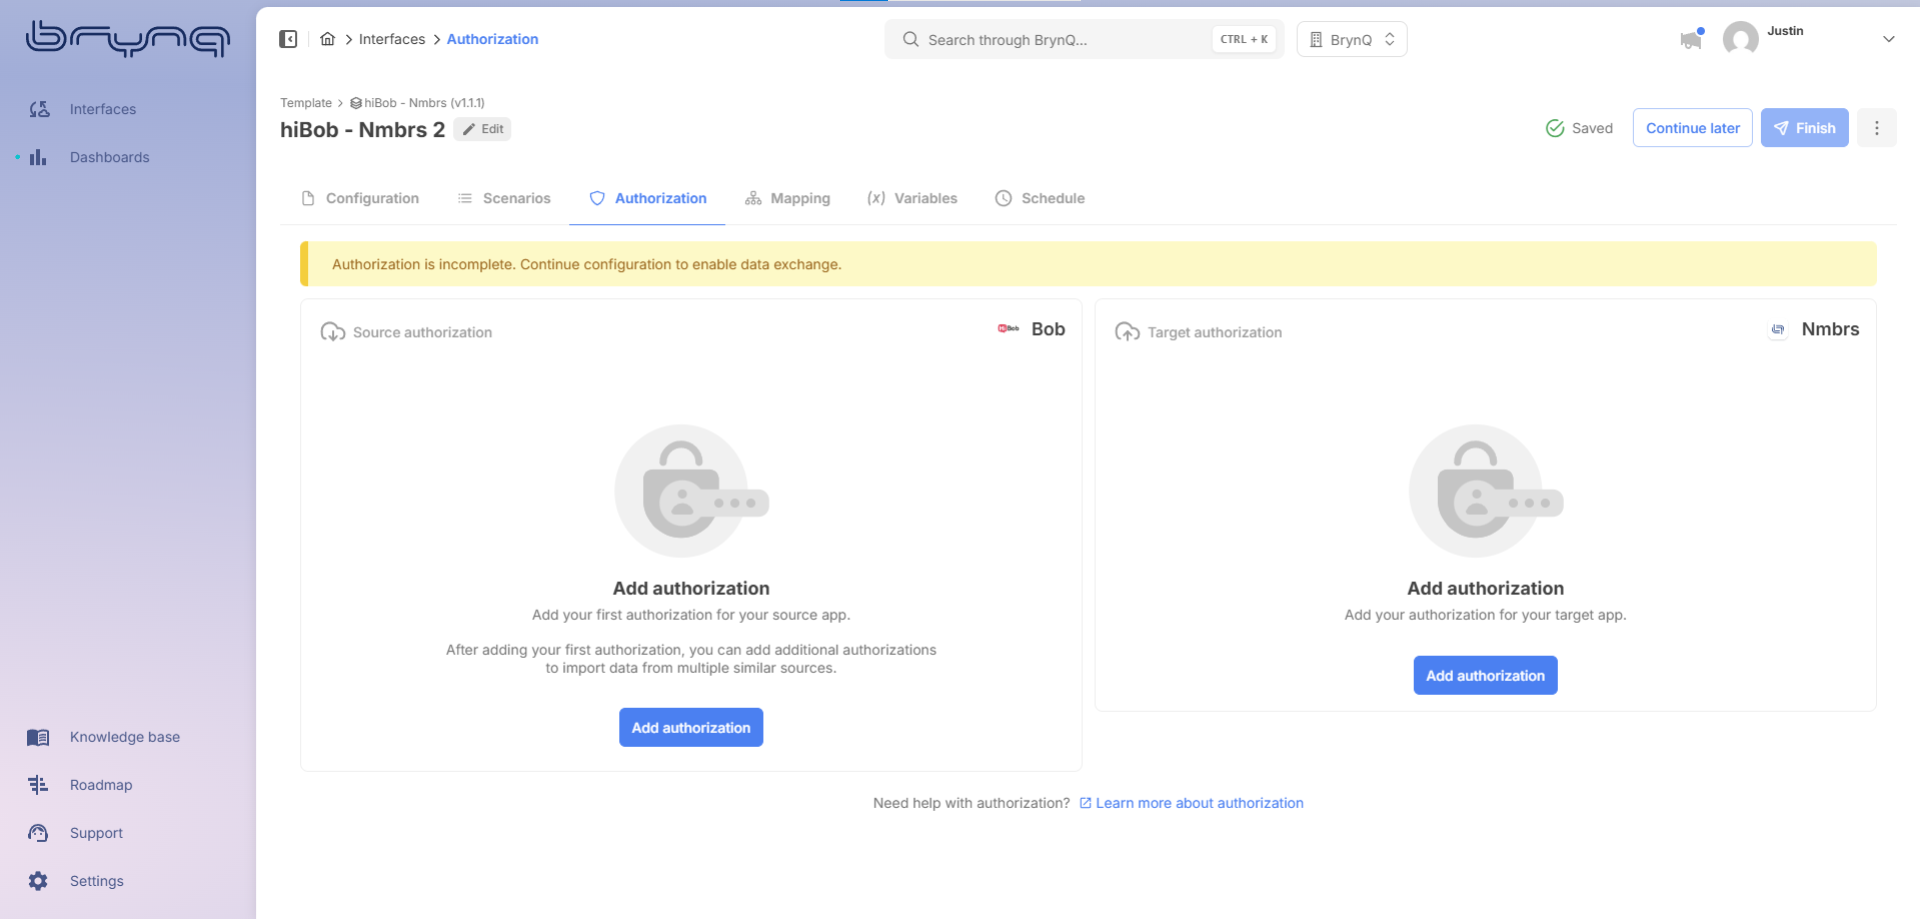Click the Continue later button
This screenshot has width=1920, height=919.
click(1692, 128)
